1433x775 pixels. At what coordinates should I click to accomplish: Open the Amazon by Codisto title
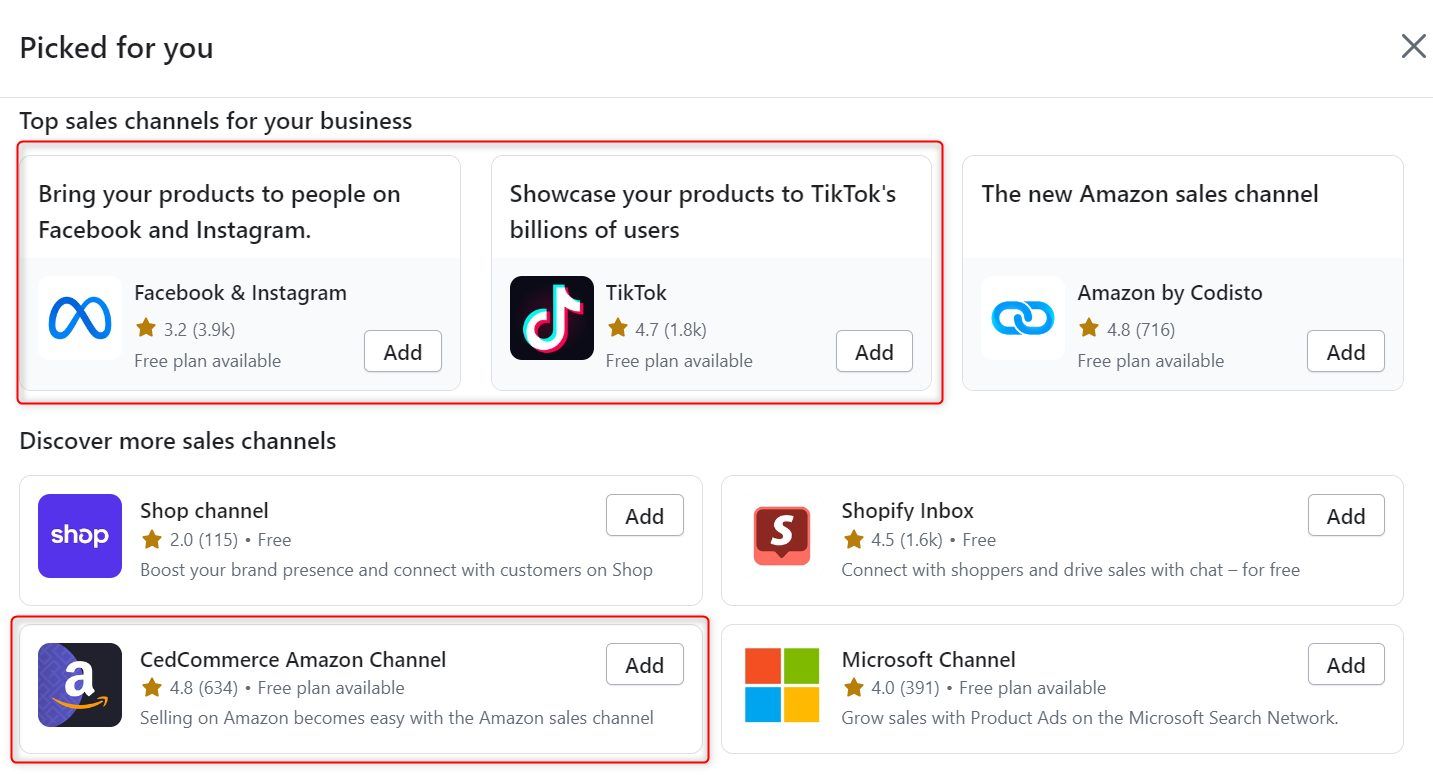tap(1170, 293)
